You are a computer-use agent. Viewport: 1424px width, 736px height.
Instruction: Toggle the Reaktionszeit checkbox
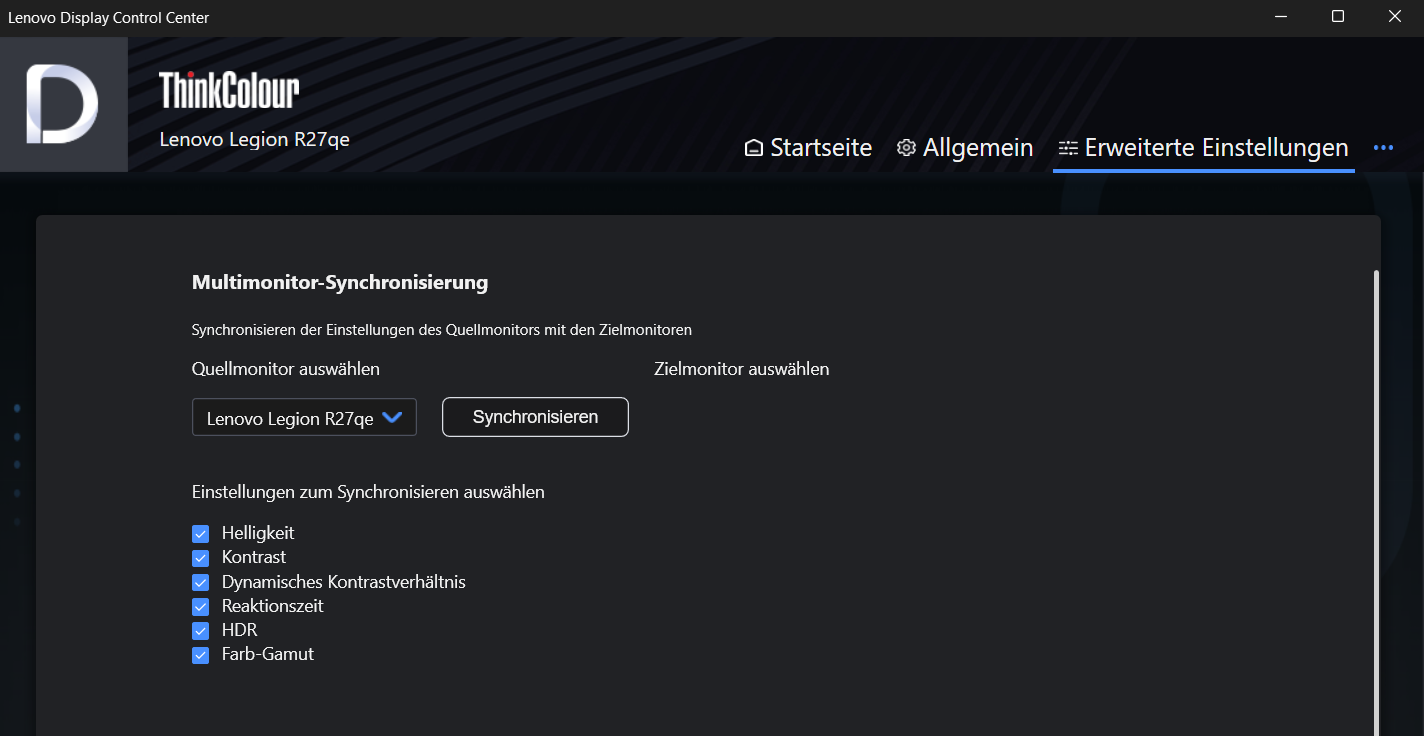click(x=200, y=607)
